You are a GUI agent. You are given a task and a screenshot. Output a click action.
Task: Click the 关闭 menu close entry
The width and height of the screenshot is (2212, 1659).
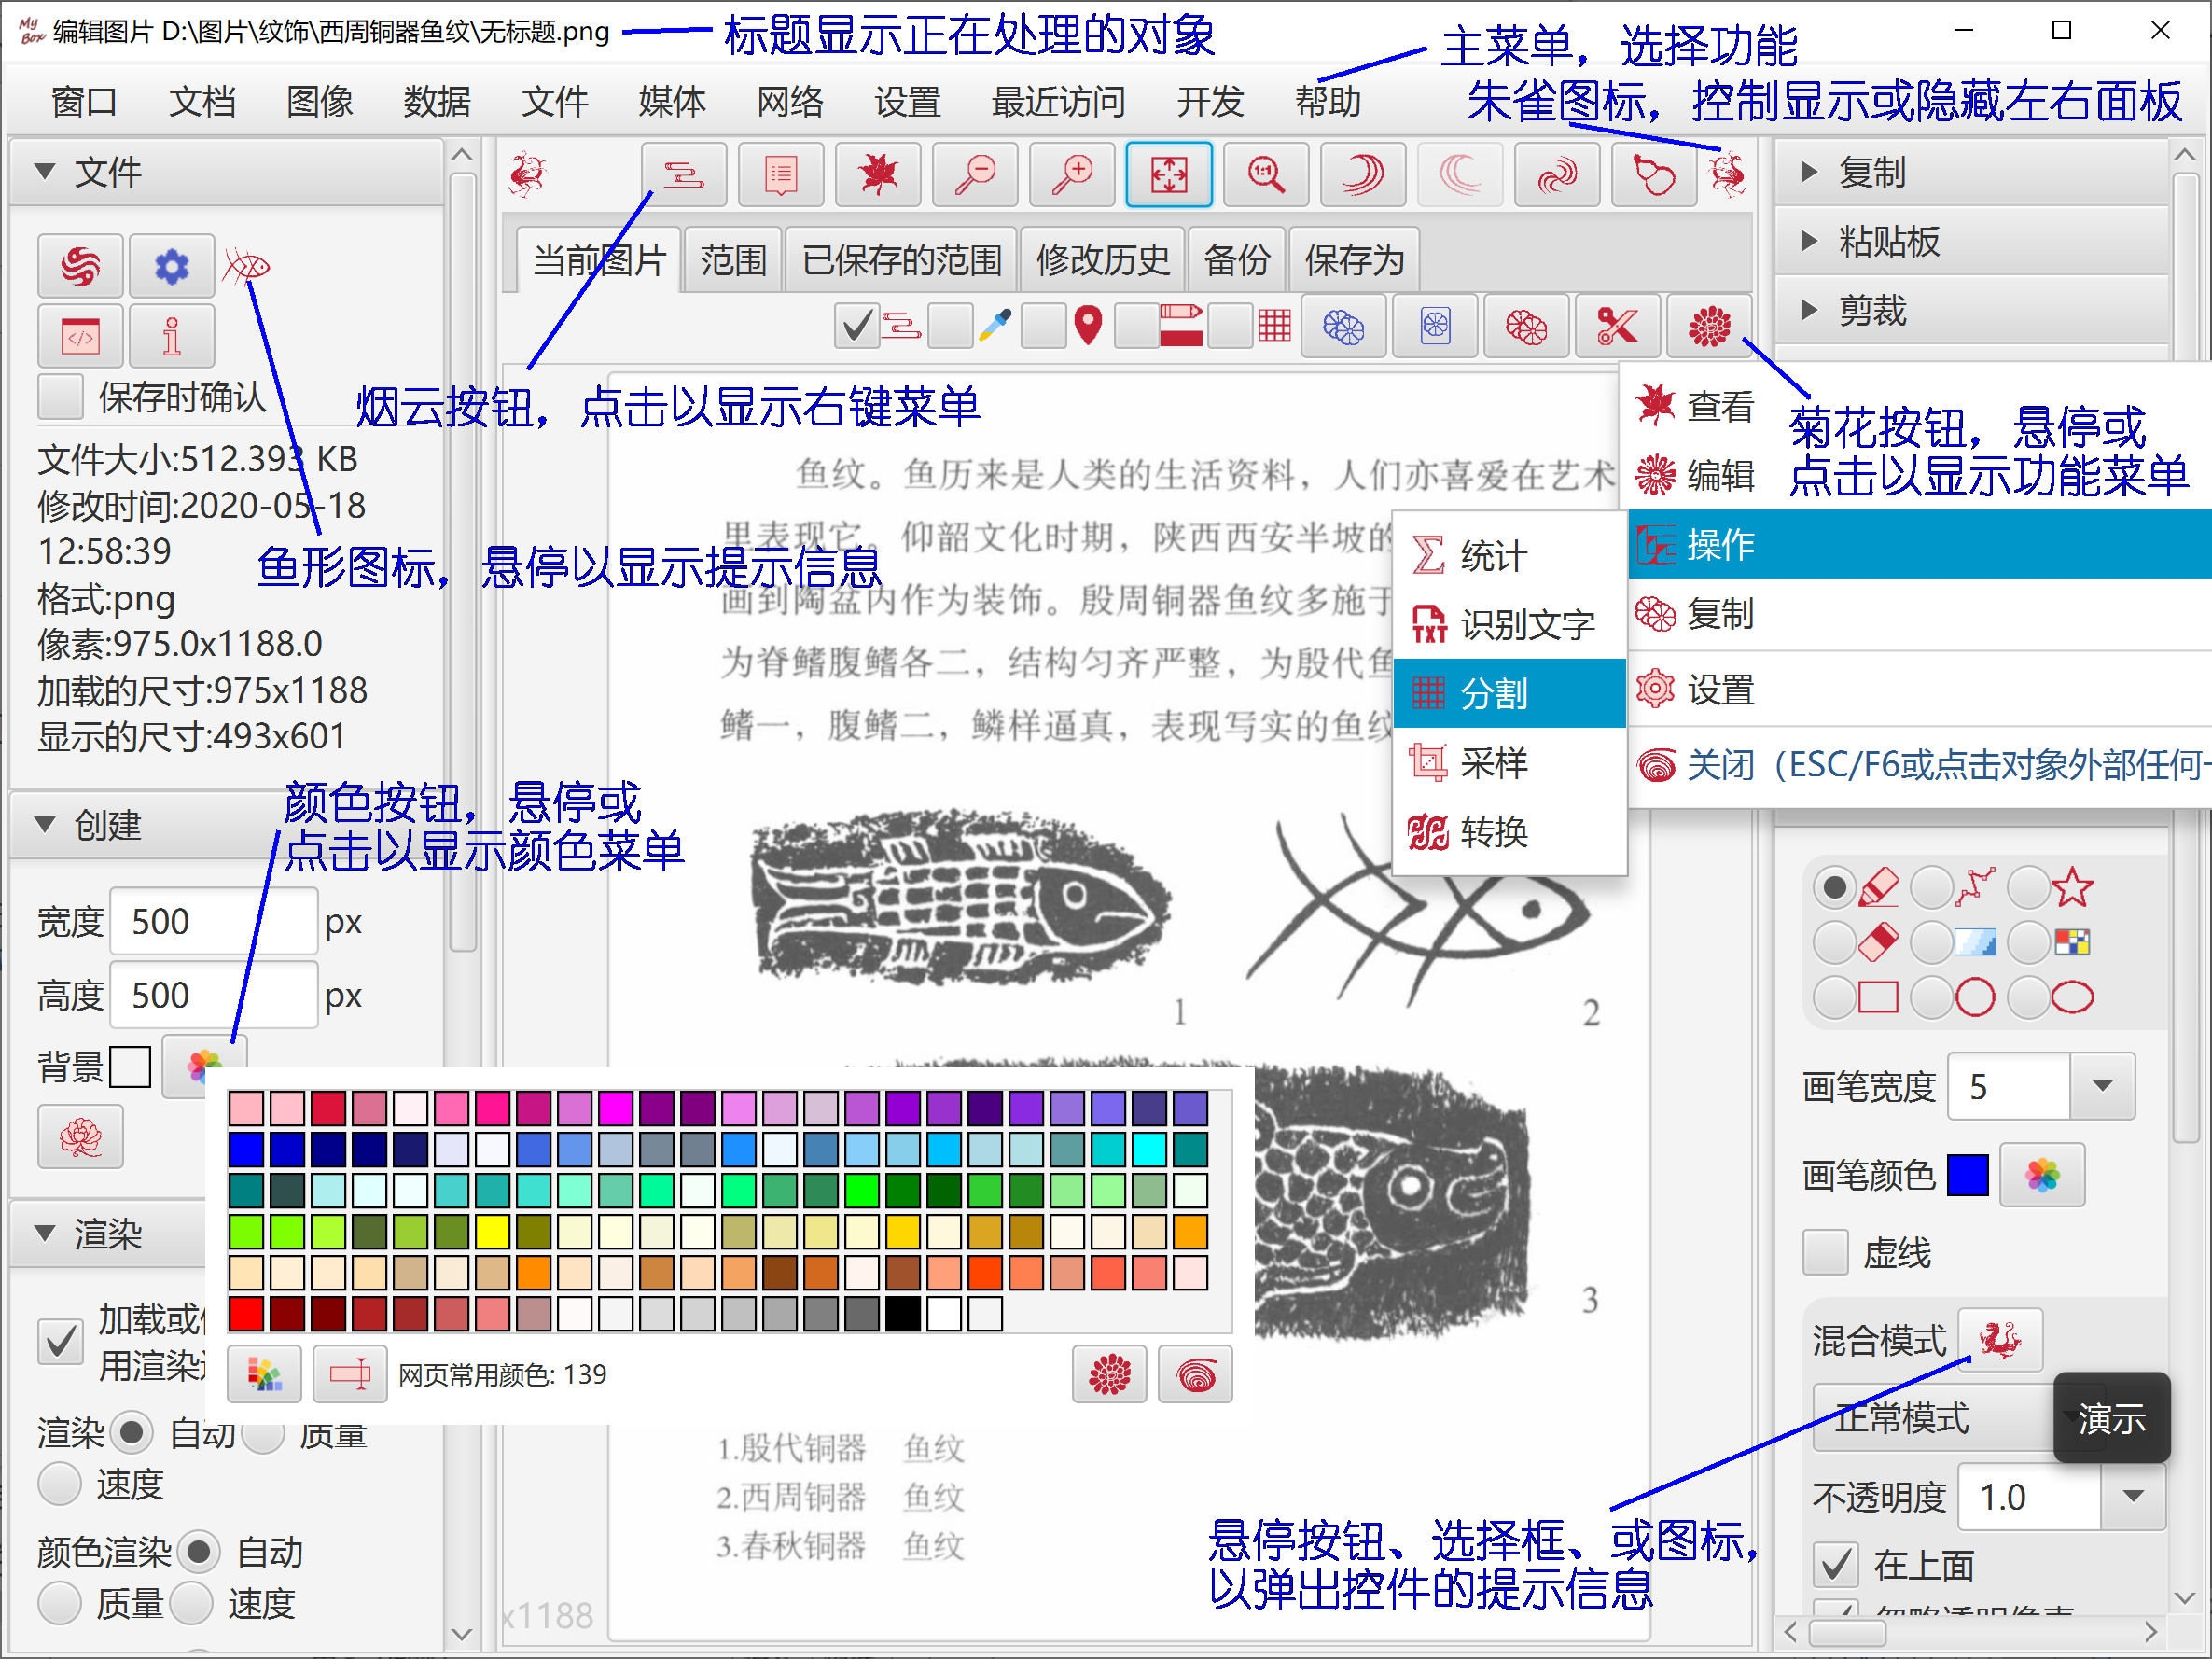pos(1920,765)
